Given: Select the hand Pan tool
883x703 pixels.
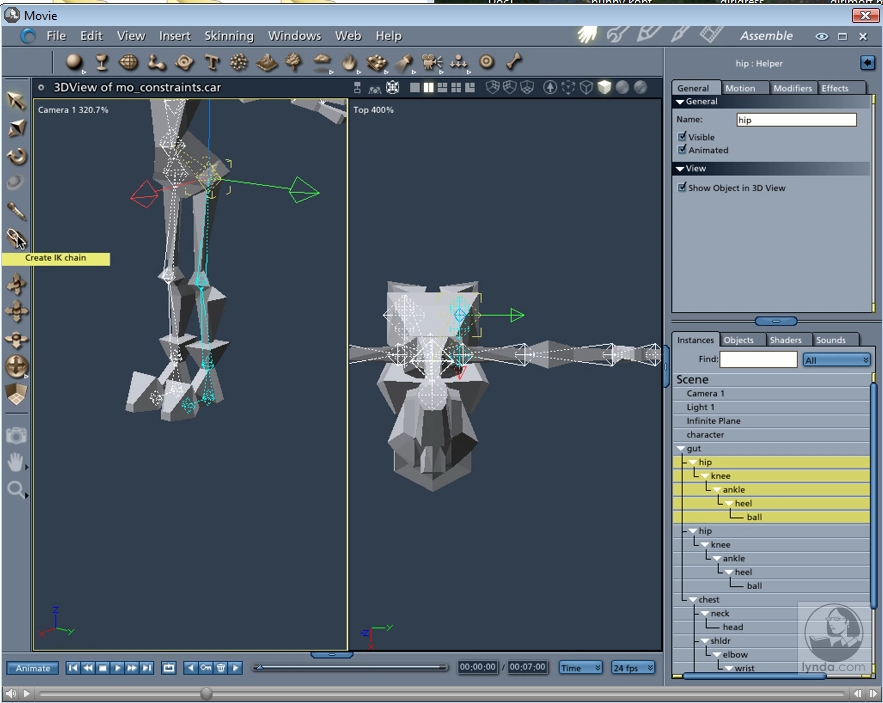Looking at the screenshot, I should pyautogui.click(x=16, y=462).
